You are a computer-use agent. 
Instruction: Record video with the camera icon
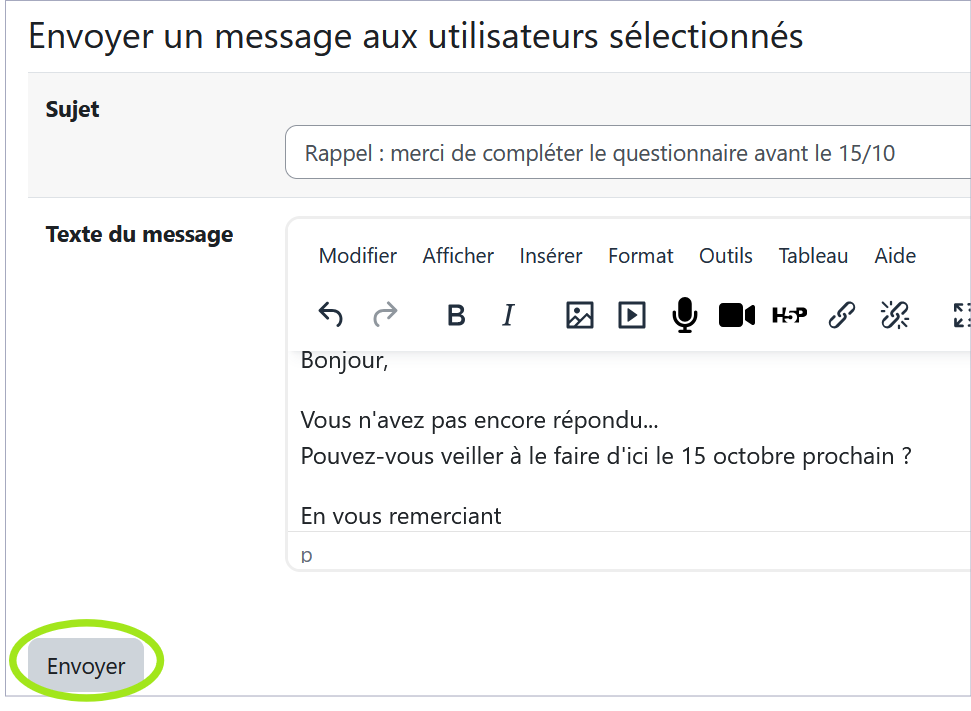tap(737, 316)
